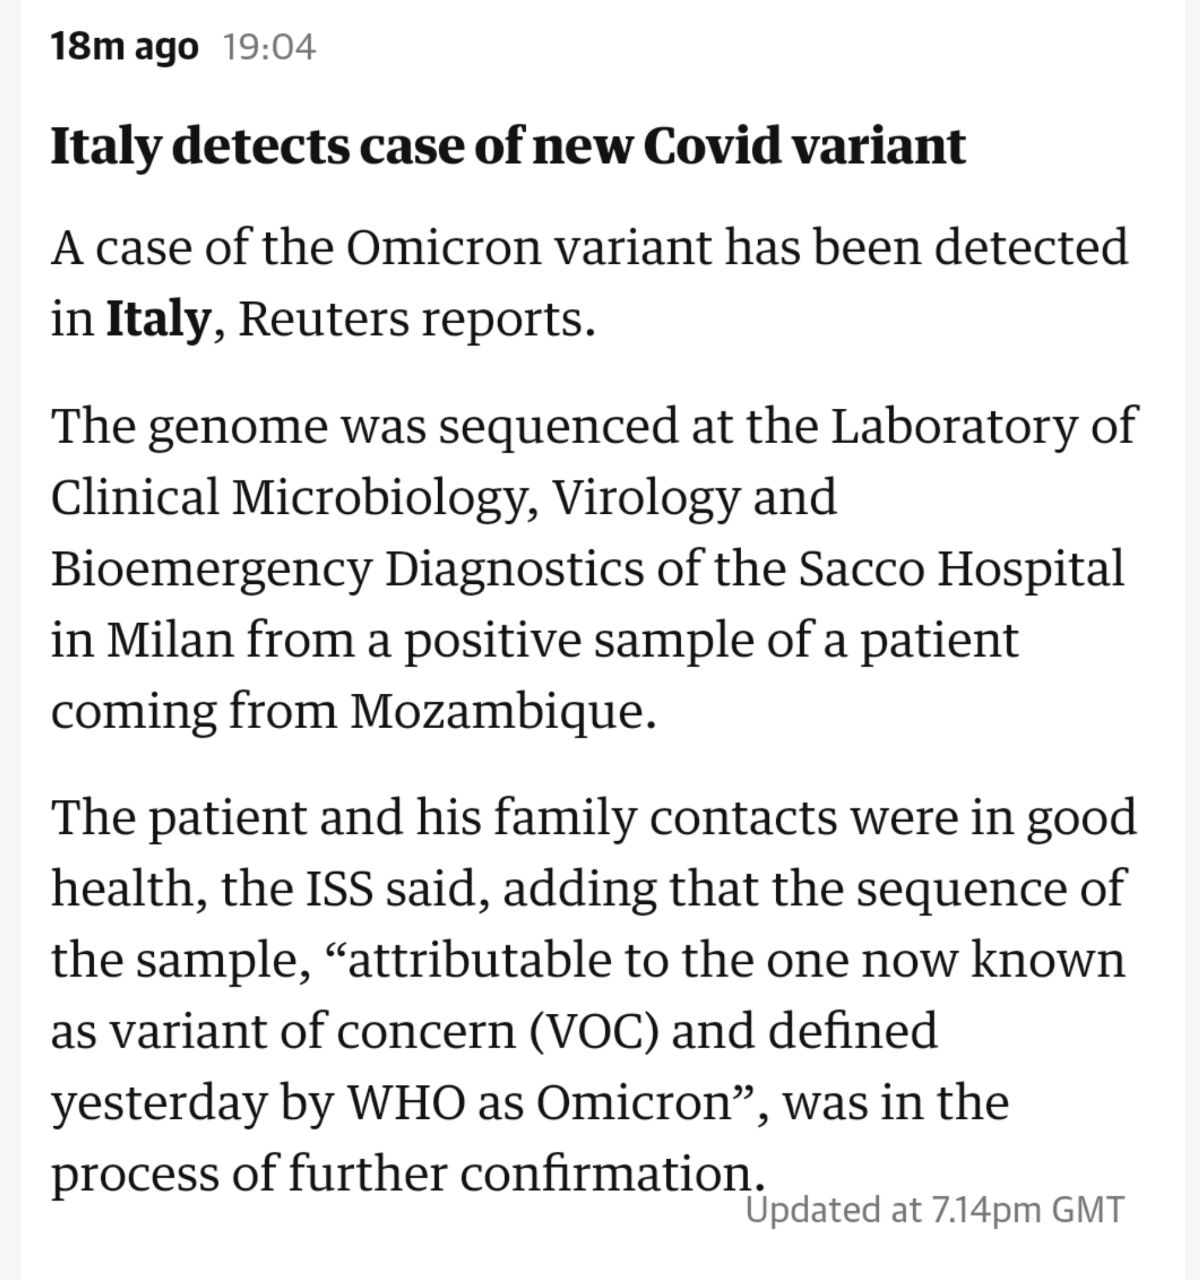Open headline "Italy detects case of new Covid variant"

pos(508,146)
